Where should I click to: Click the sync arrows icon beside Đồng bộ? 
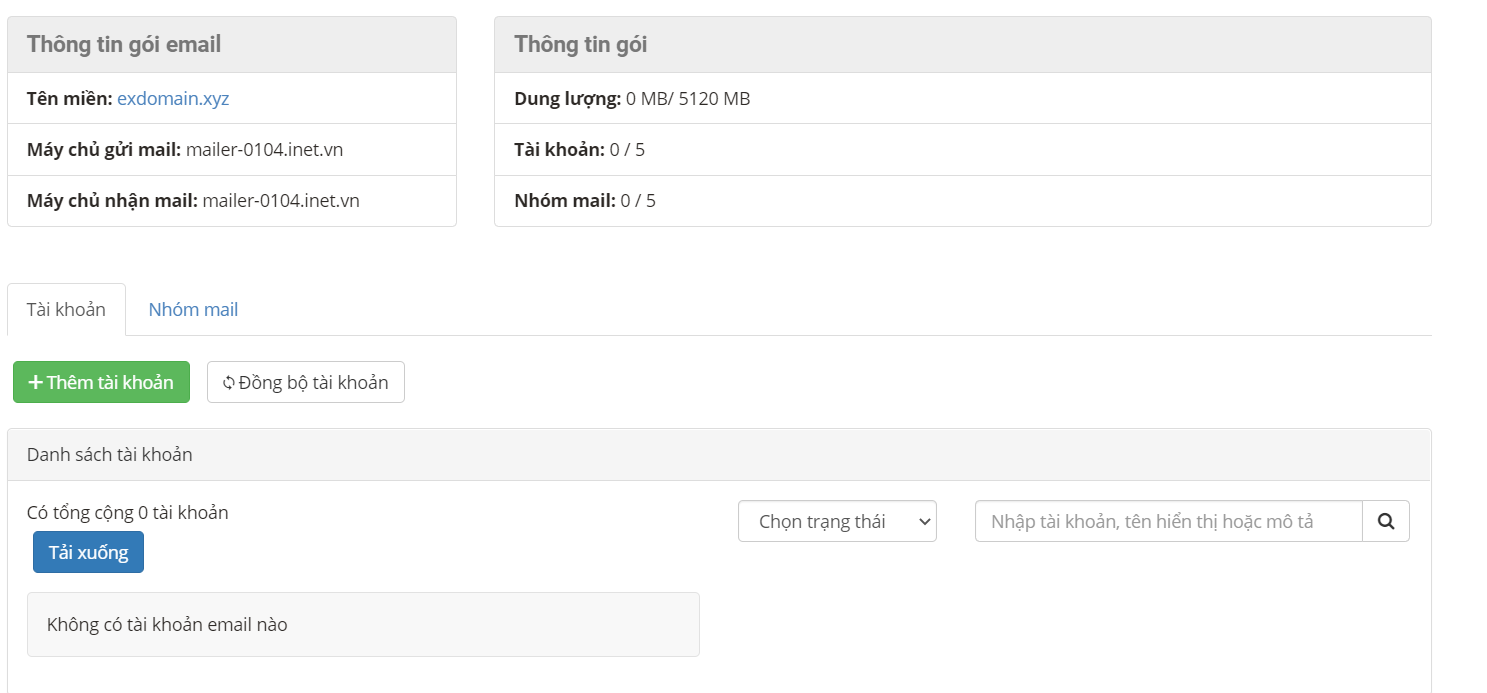[229, 382]
